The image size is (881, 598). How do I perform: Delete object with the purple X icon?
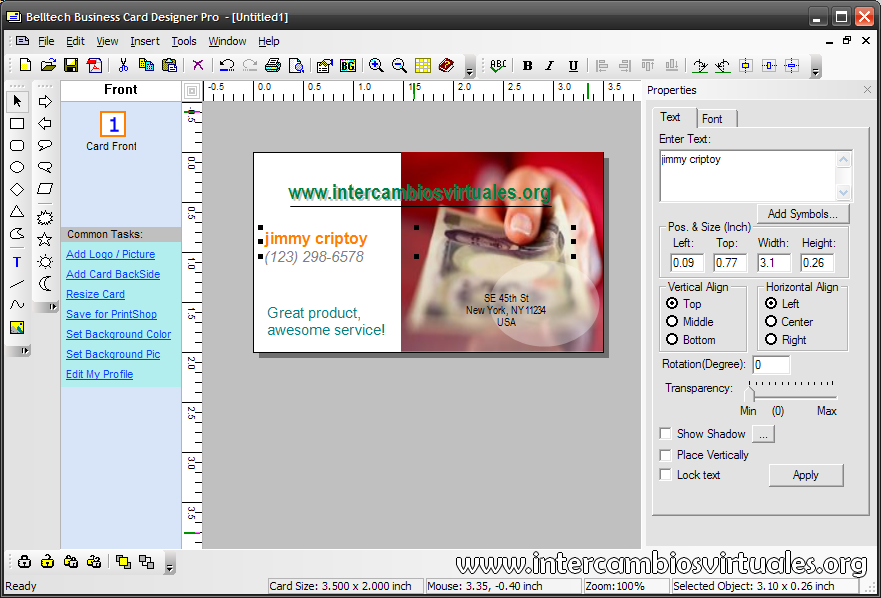[x=198, y=65]
